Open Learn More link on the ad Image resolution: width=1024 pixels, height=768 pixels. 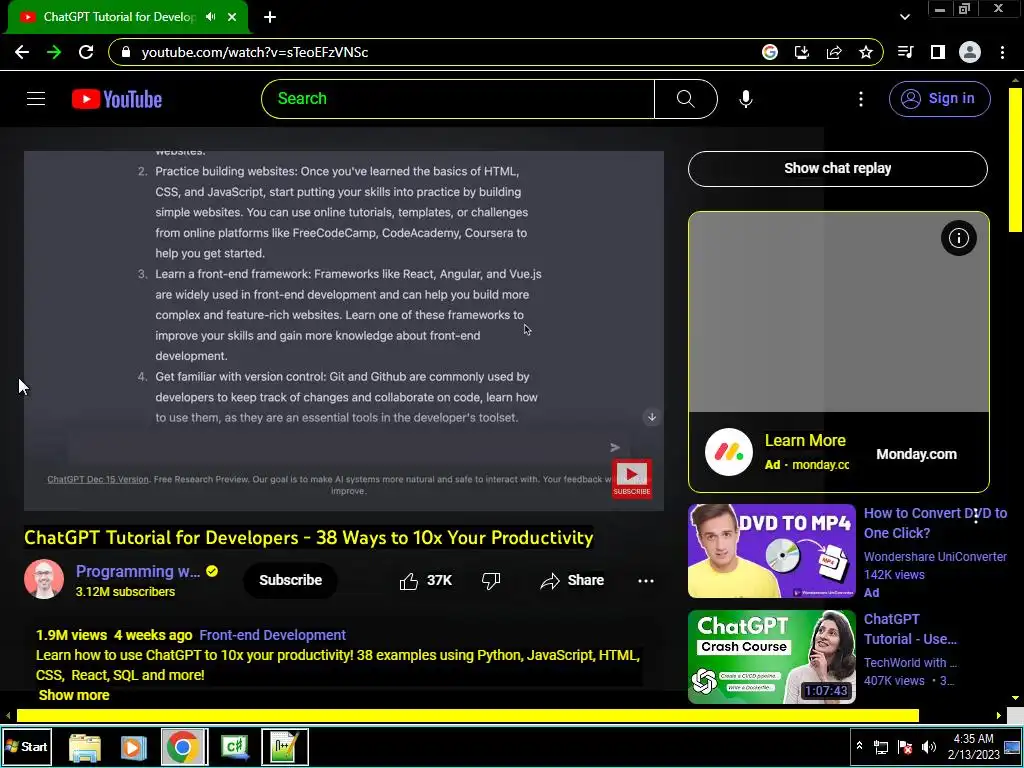(x=805, y=441)
